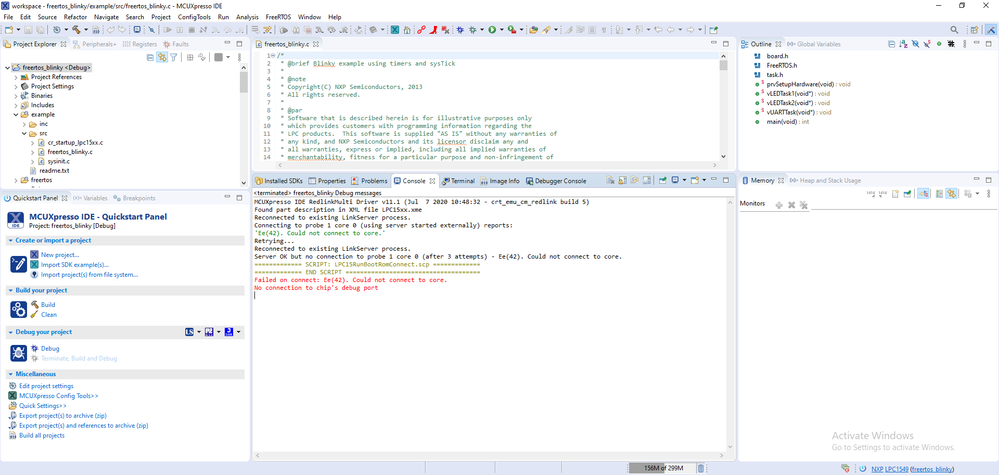Viewport: 999px width, 475px height.
Task: Expand the Project References node
Action: pos(16,76)
